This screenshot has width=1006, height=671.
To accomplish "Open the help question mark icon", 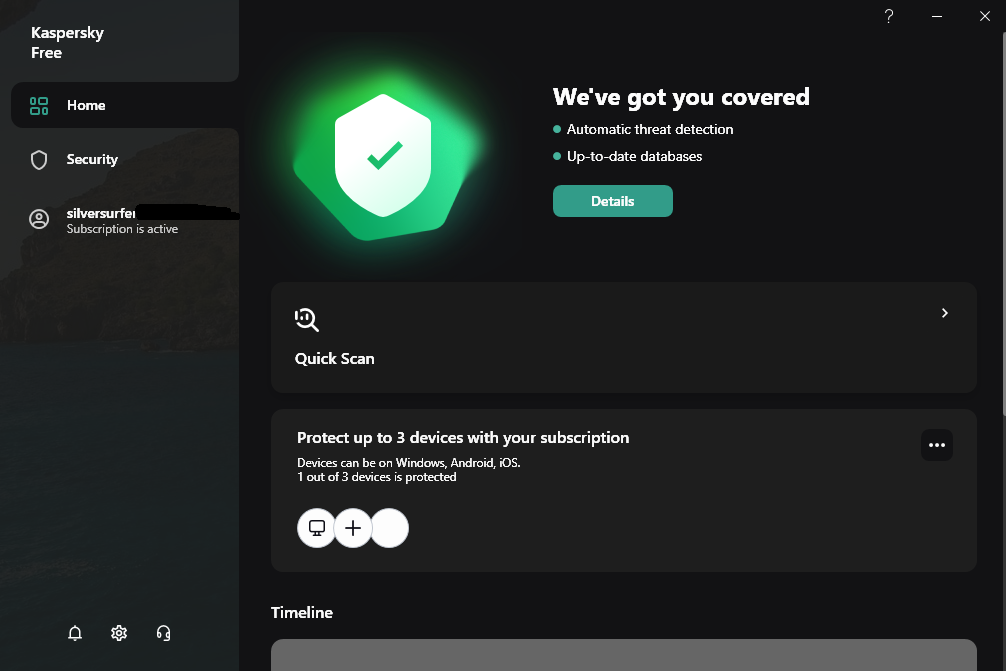I will tap(889, 17).
